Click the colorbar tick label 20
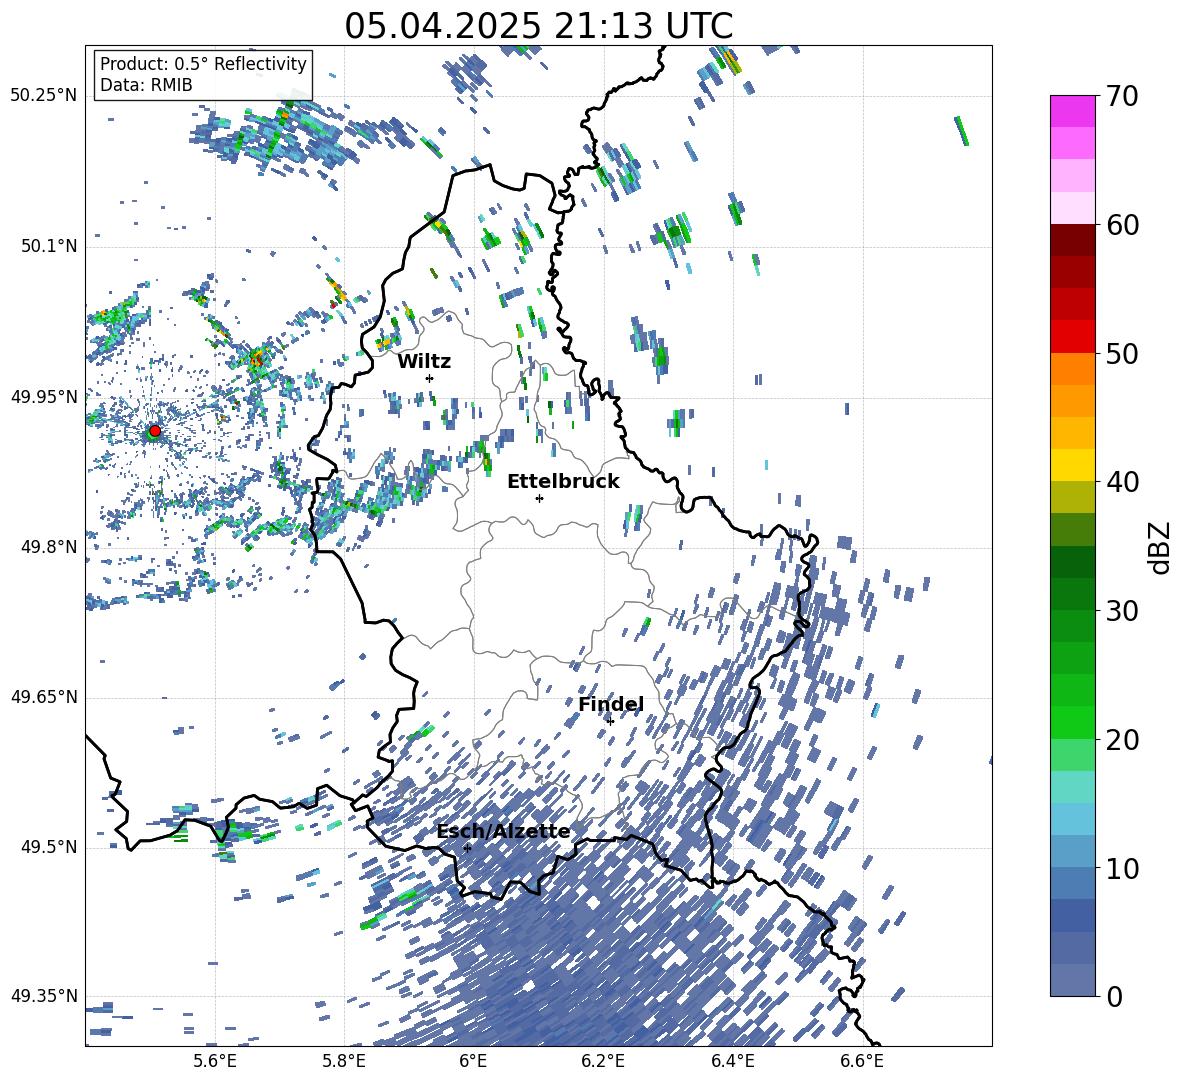The width and height of the screenshot is (1184, 1081). 1121,740
